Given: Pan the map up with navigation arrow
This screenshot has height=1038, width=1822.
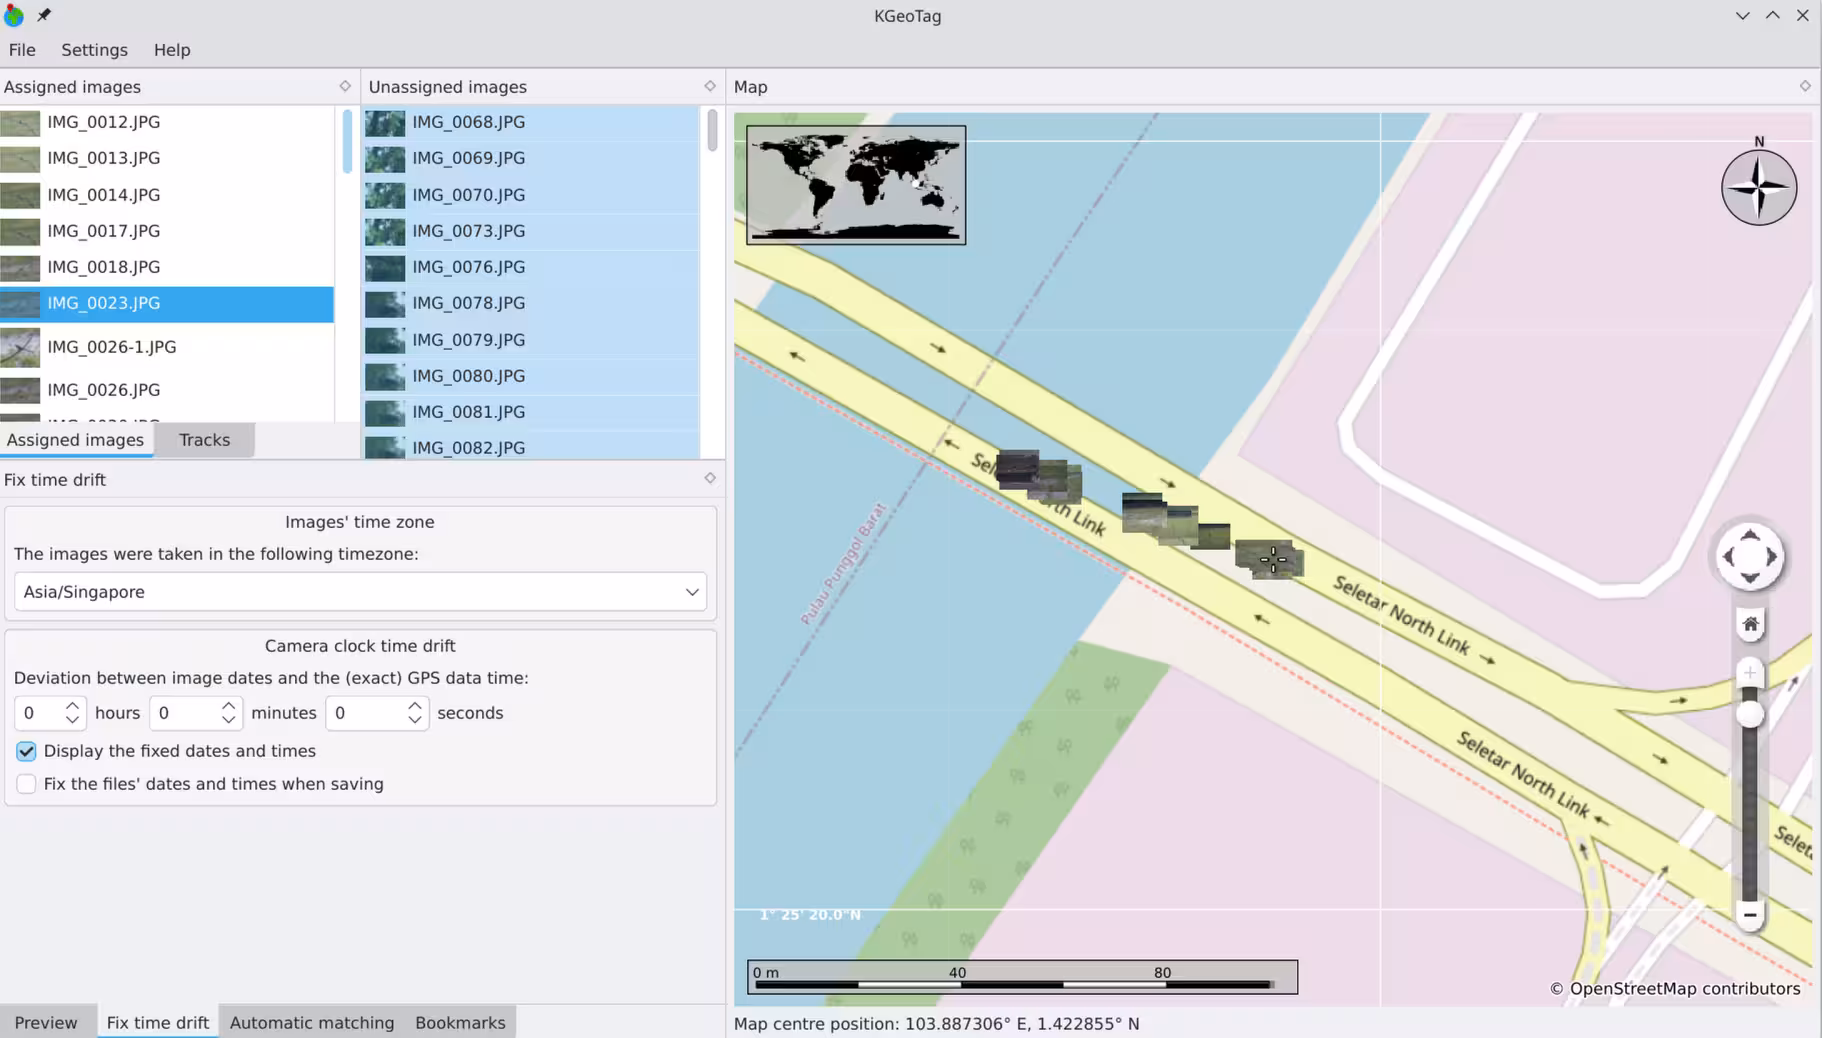Looking at the screenshot, I should pyautogui.click(x=1750, y=535).
